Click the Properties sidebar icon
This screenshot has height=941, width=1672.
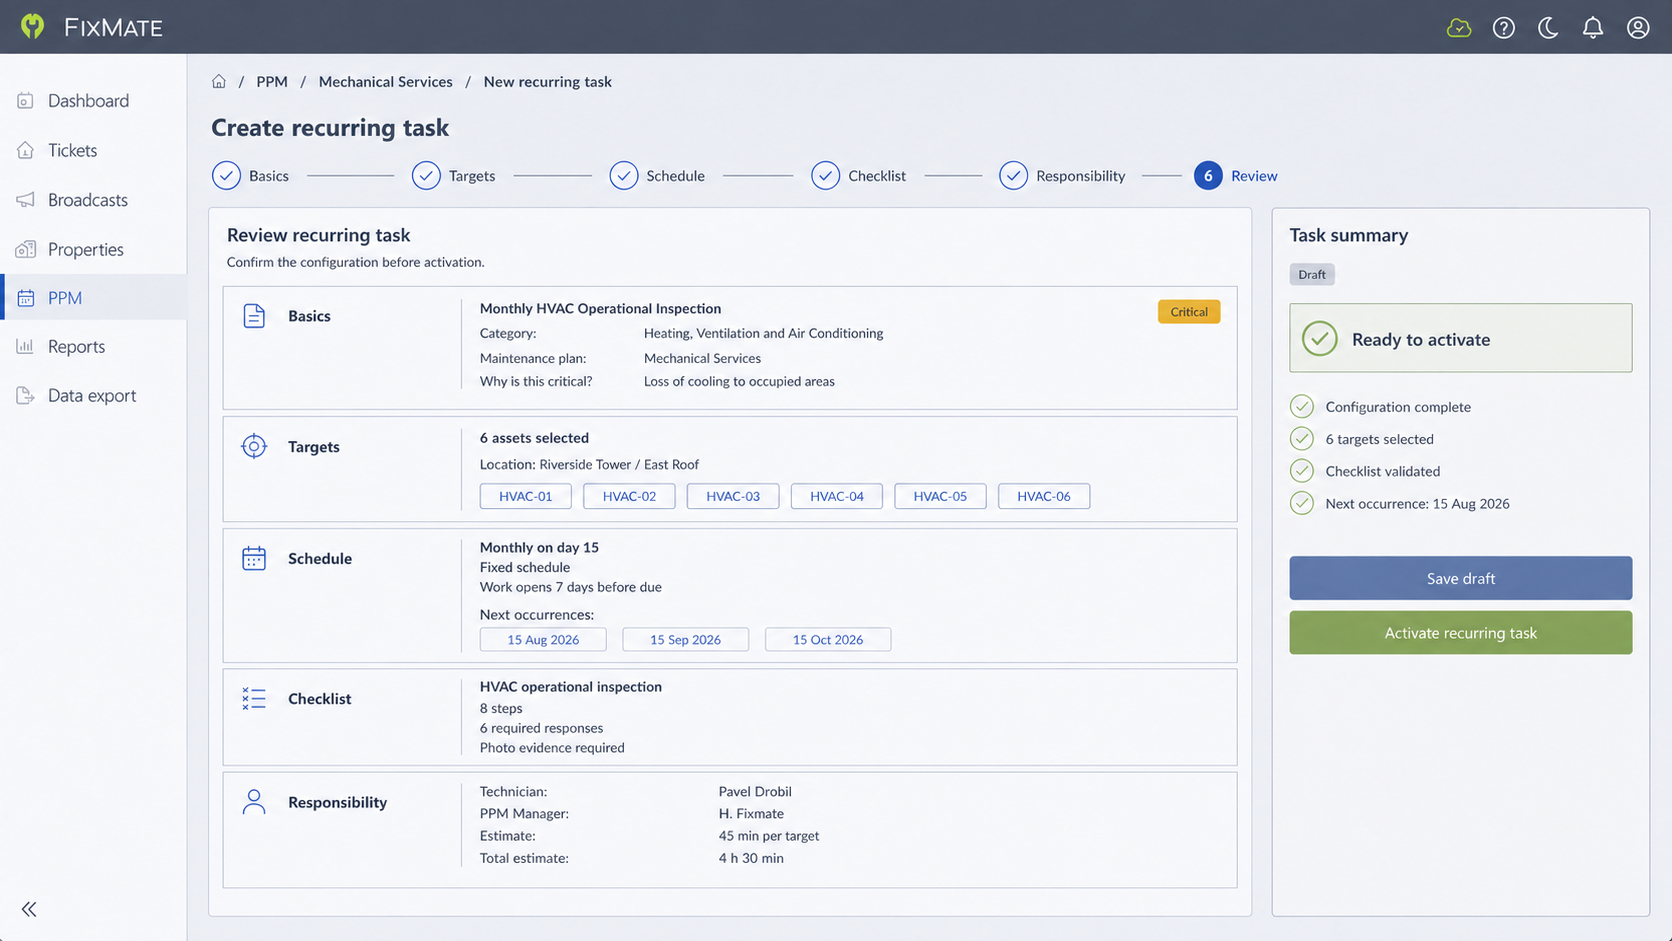[x=26, y=249]
